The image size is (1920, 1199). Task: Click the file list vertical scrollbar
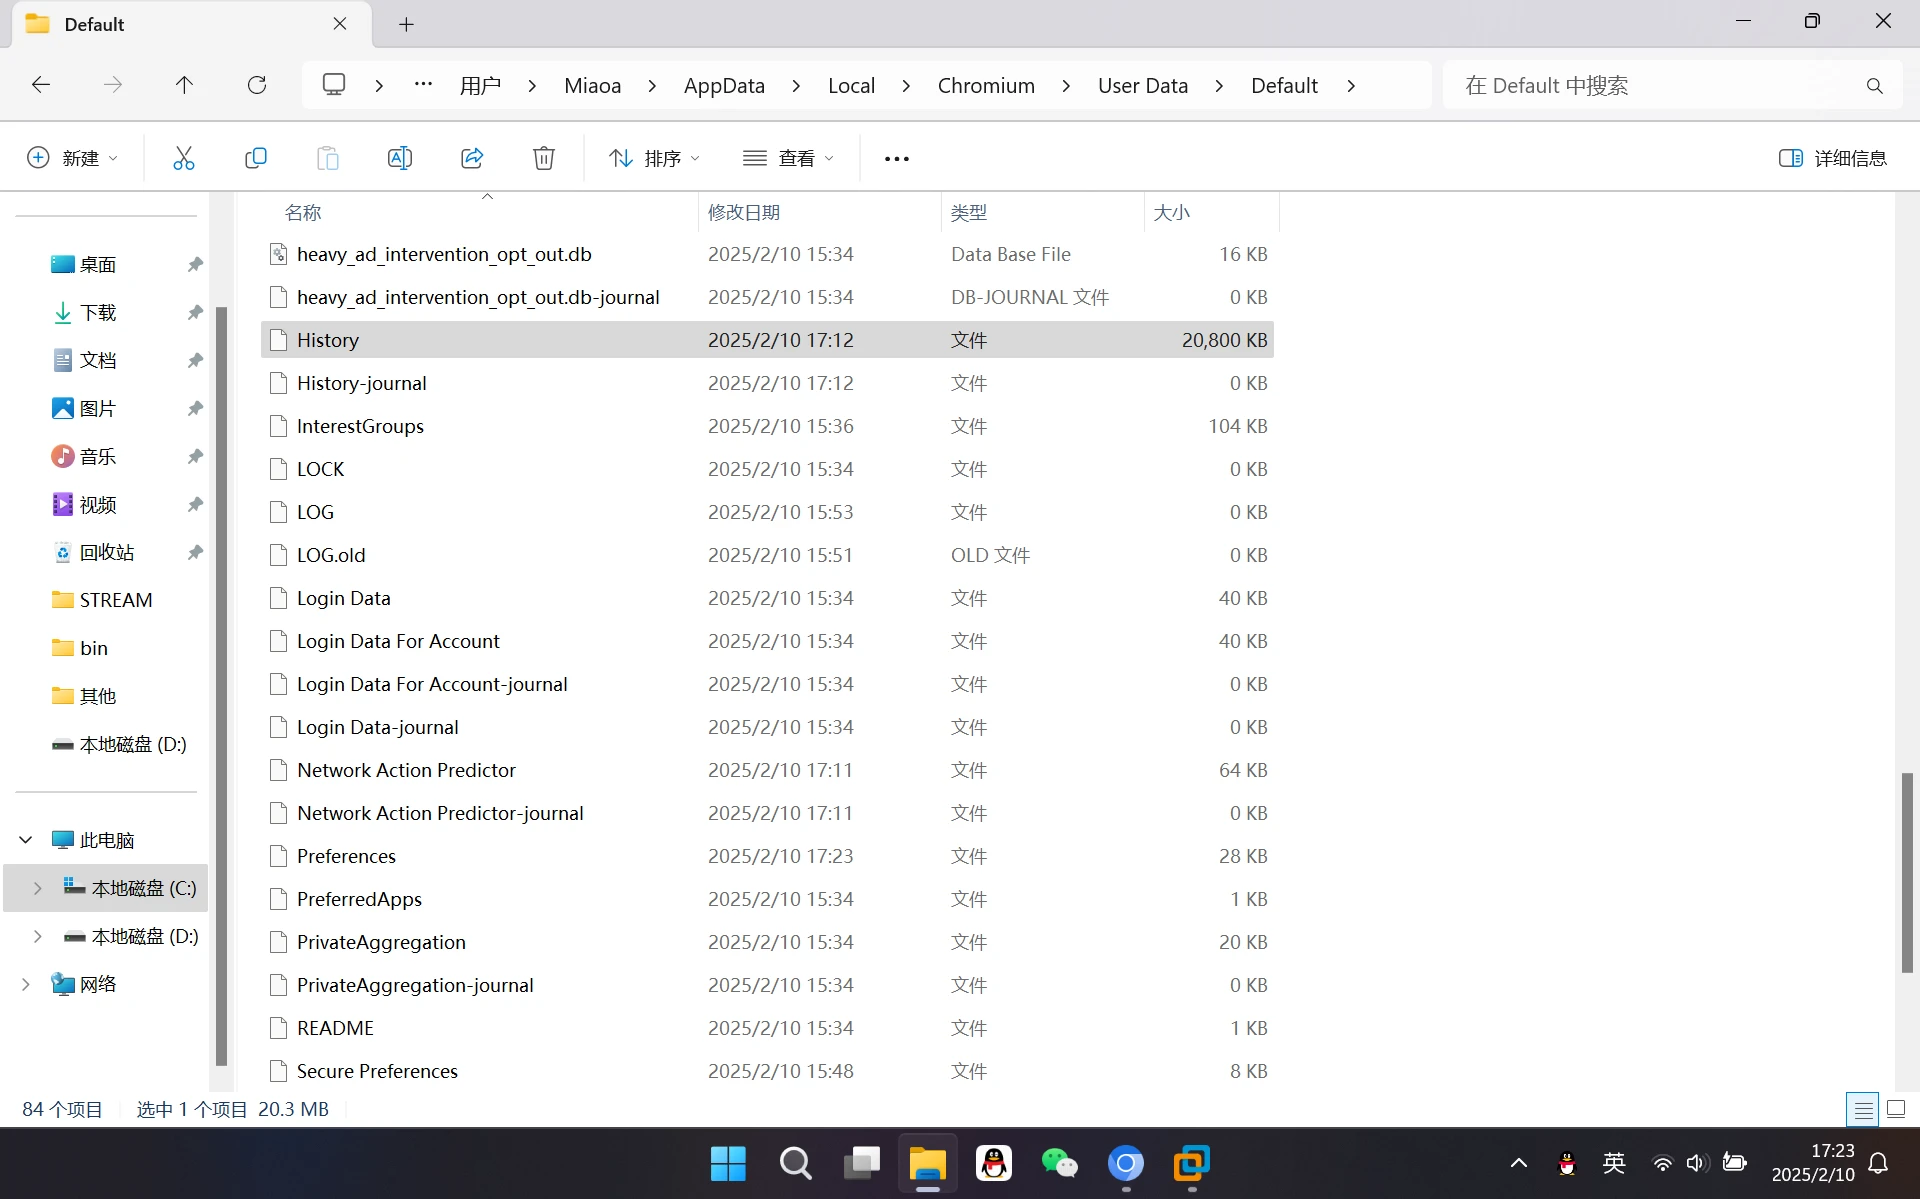[x=1907, y=871]
